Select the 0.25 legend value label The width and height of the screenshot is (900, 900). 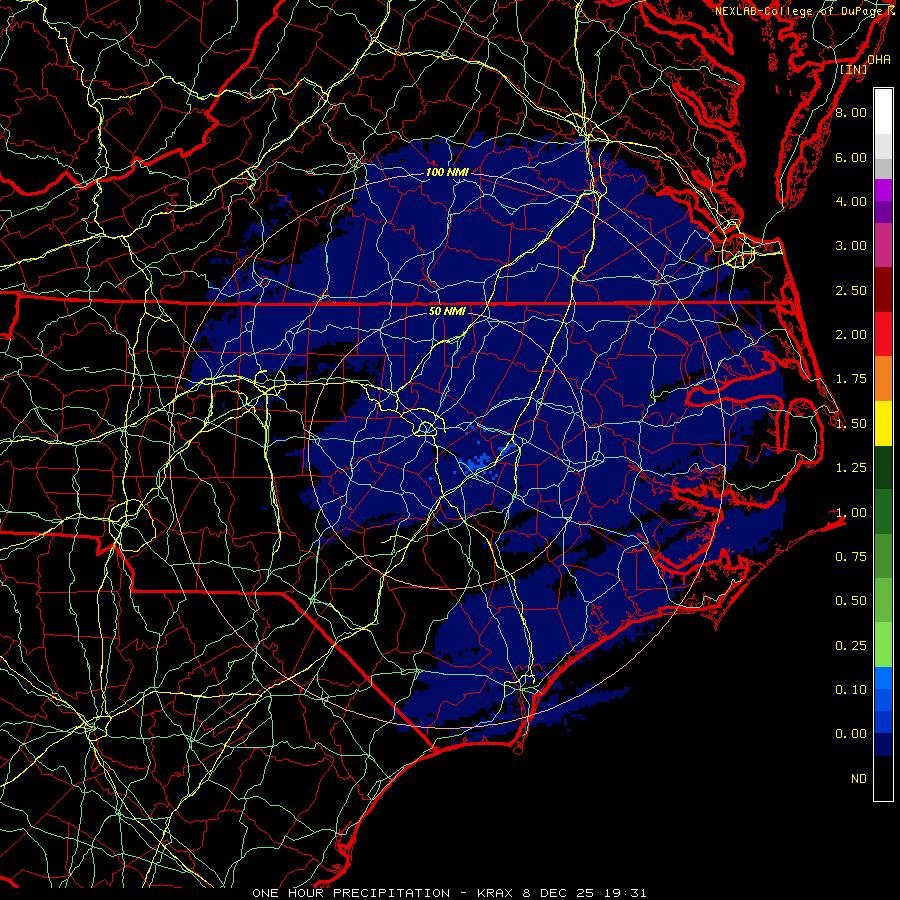(x=851, y=646)
